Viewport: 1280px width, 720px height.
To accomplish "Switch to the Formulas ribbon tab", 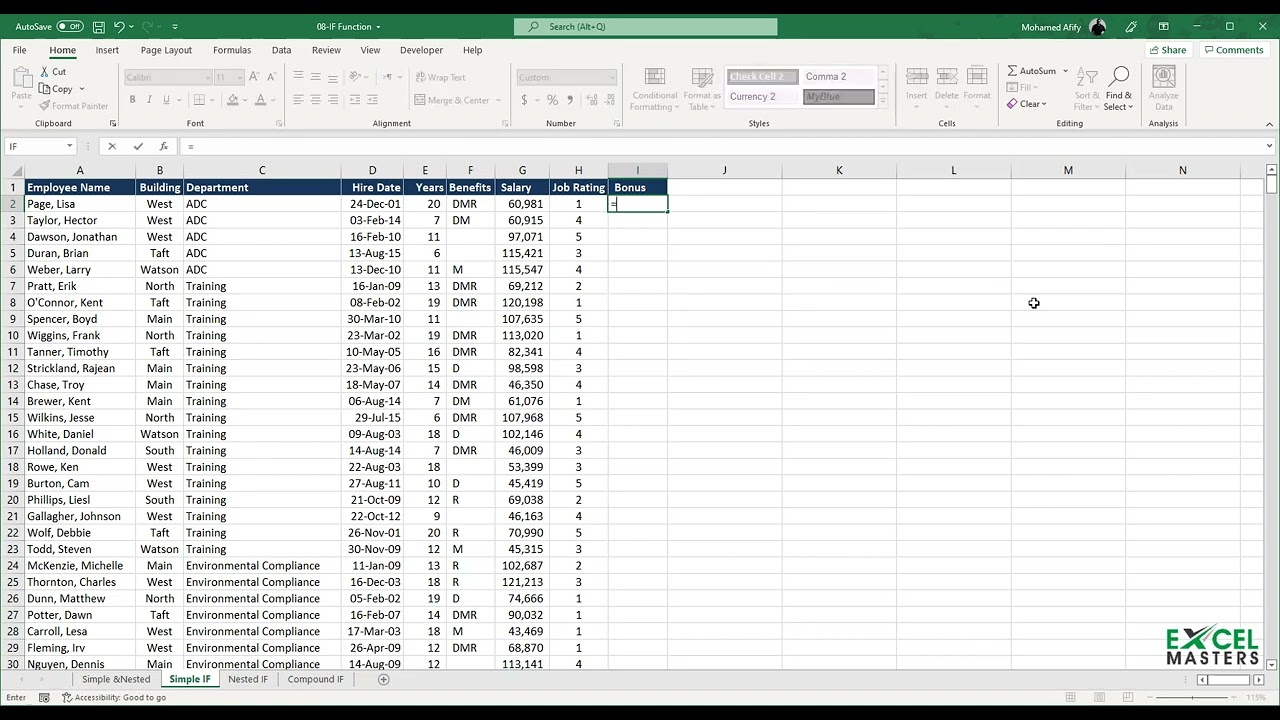I will pyautogui.click(x=232, y=50).
